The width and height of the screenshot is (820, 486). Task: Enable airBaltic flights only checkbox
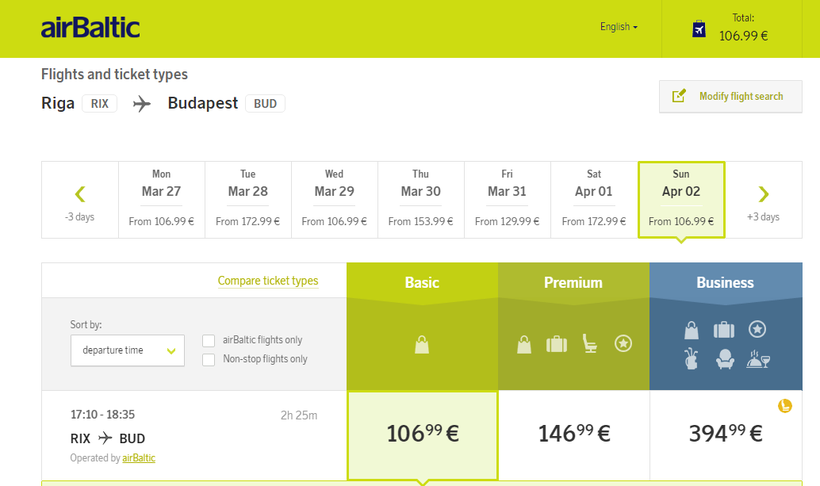(x=208, y=340)
